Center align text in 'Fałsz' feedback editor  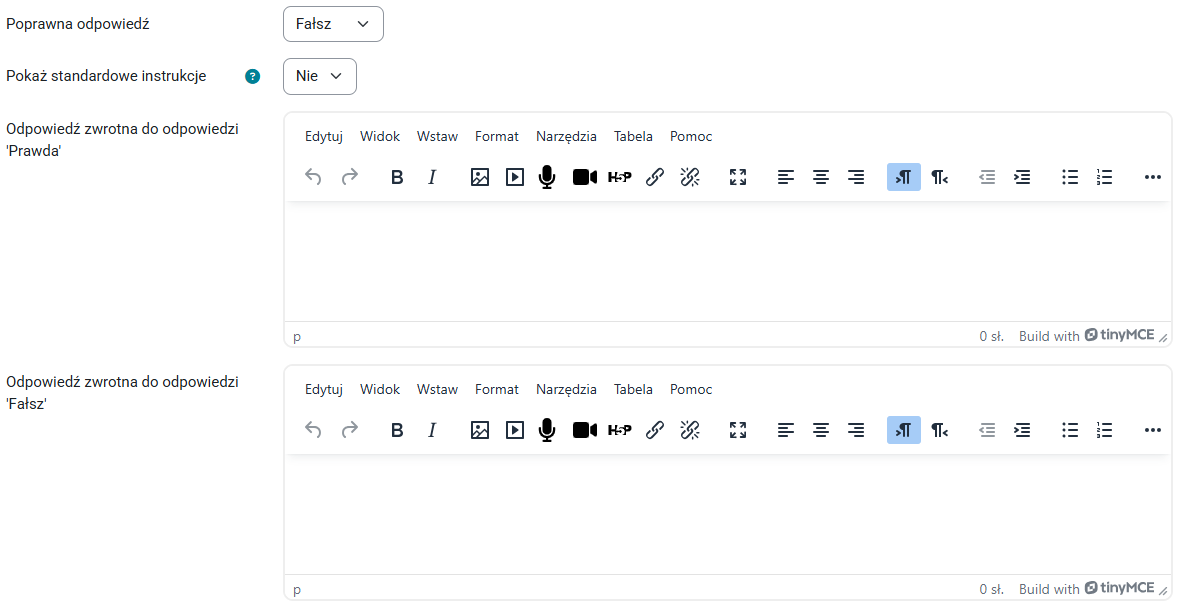[821, 430]
